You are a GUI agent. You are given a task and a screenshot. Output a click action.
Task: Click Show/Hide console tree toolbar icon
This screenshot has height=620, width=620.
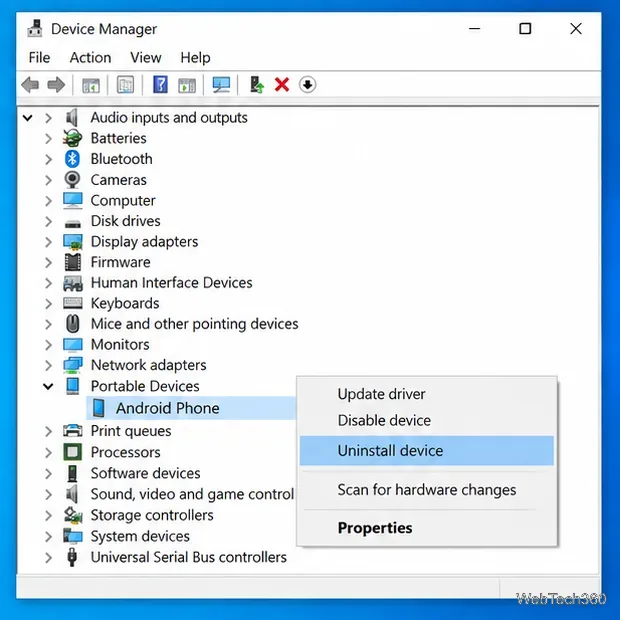91,85
